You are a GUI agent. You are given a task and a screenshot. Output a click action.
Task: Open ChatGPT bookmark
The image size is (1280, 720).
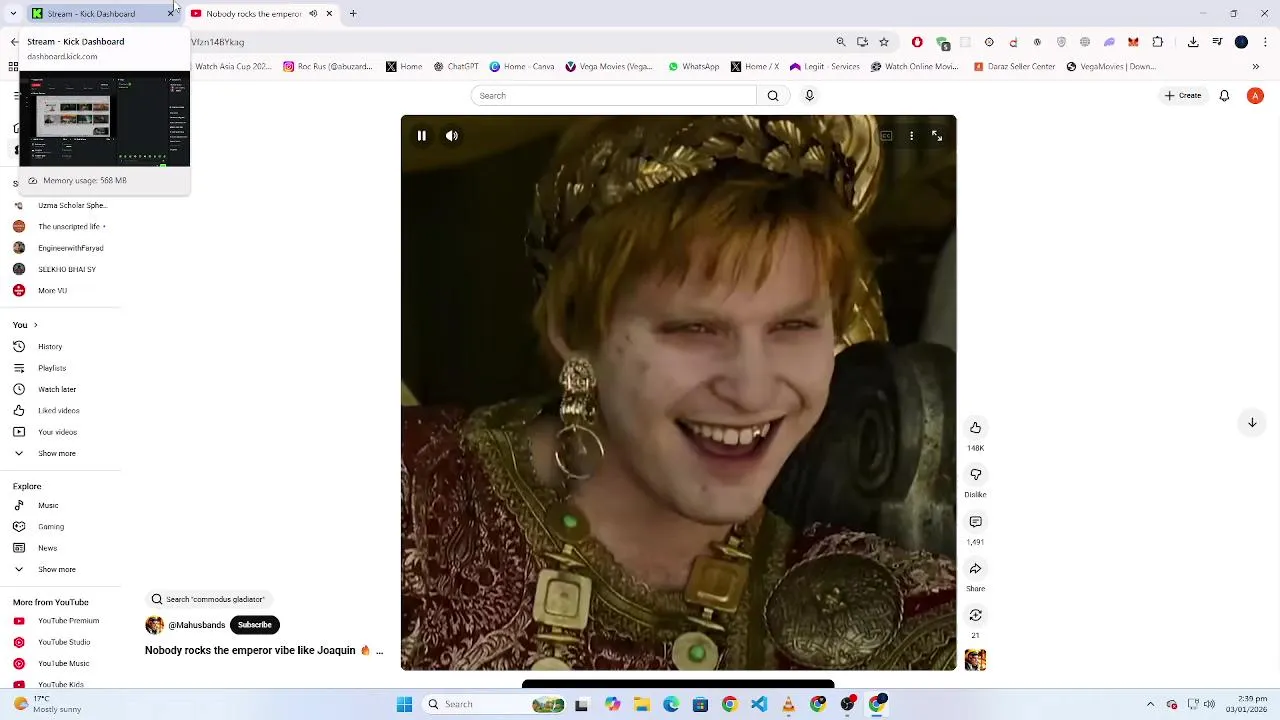coord(456,67)
